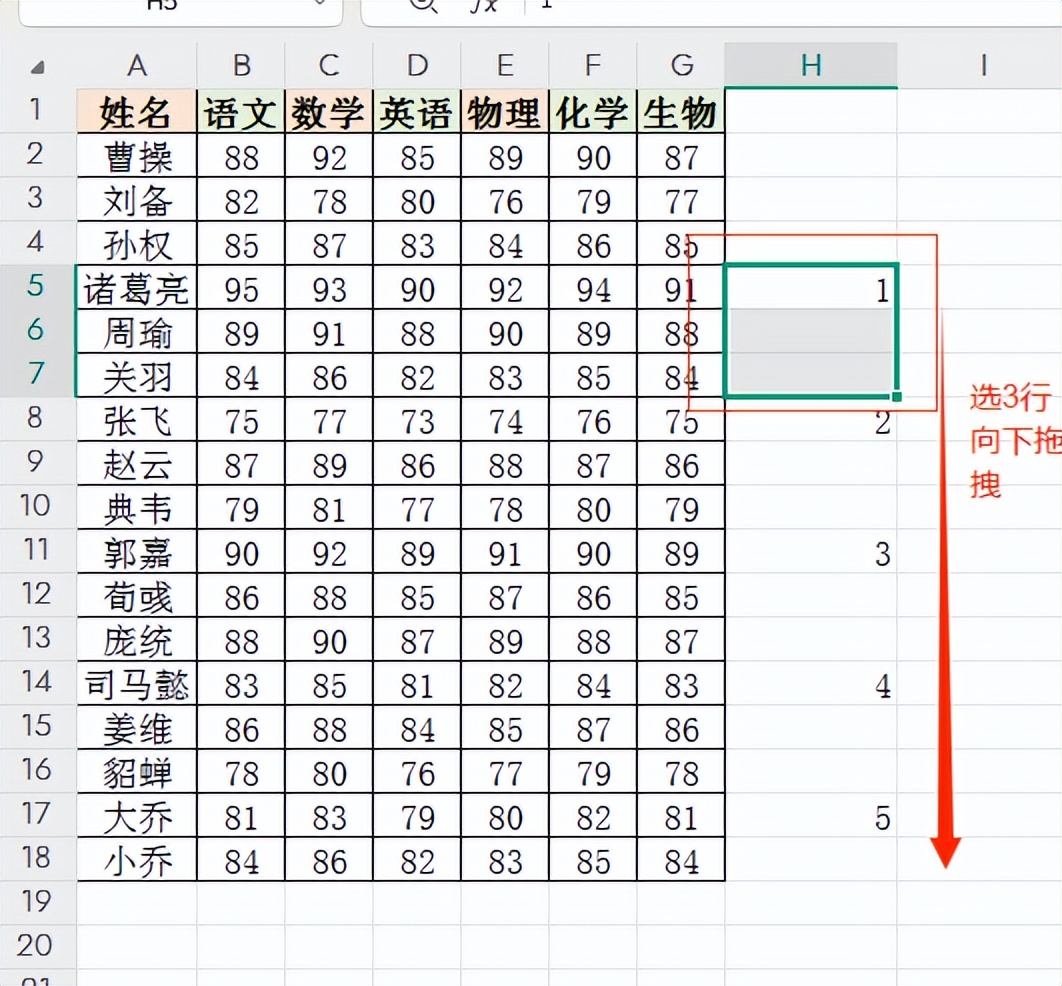Viewport: 1062px width, 986px height.
Task: Click the name cell 小乔
Action: pos(137,860)
